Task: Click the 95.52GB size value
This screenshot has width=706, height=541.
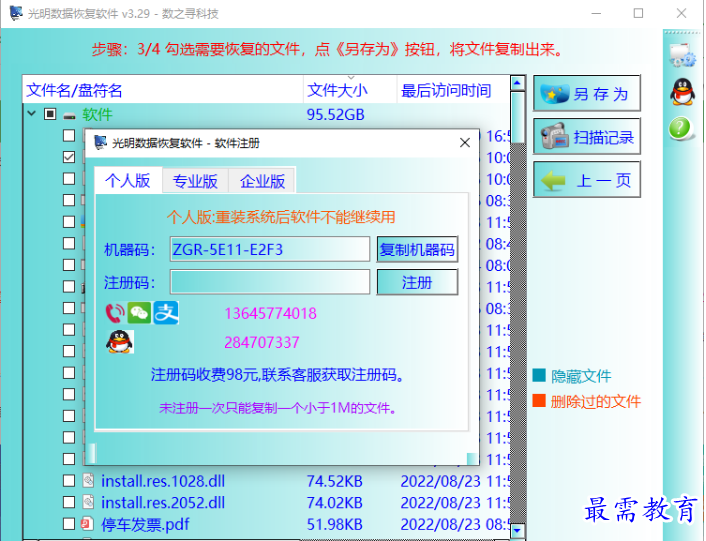Action: coord(335,115)
